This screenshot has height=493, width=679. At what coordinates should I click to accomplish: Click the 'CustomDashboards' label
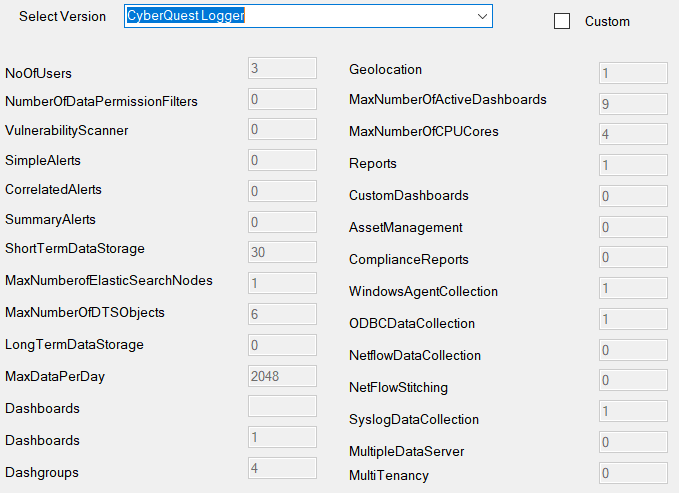coord(409,195)
